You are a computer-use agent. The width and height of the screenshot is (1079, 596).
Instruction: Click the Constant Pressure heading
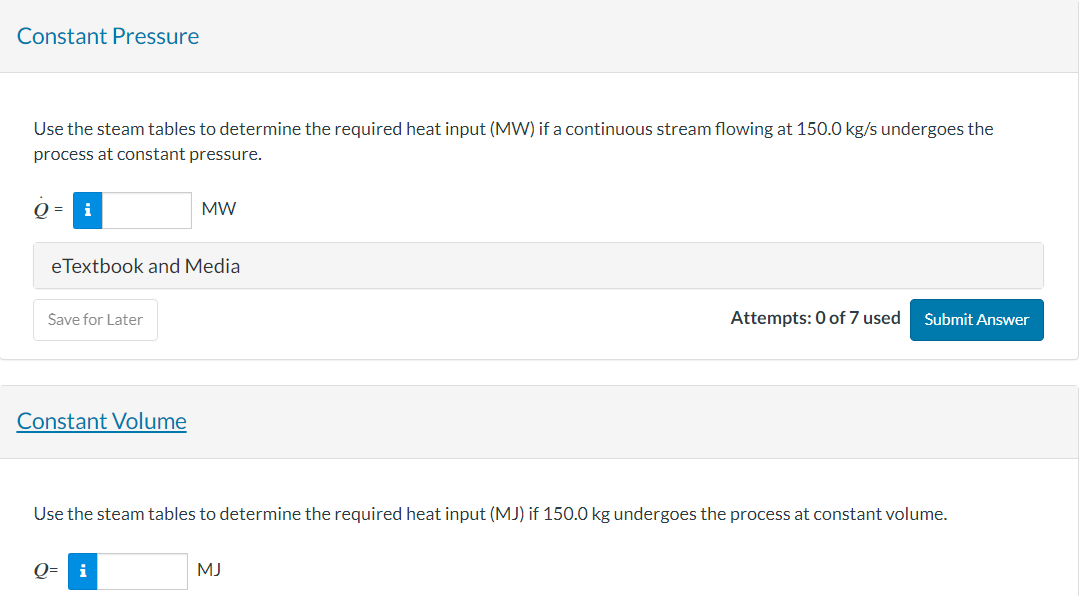click(x=108, y=36)
